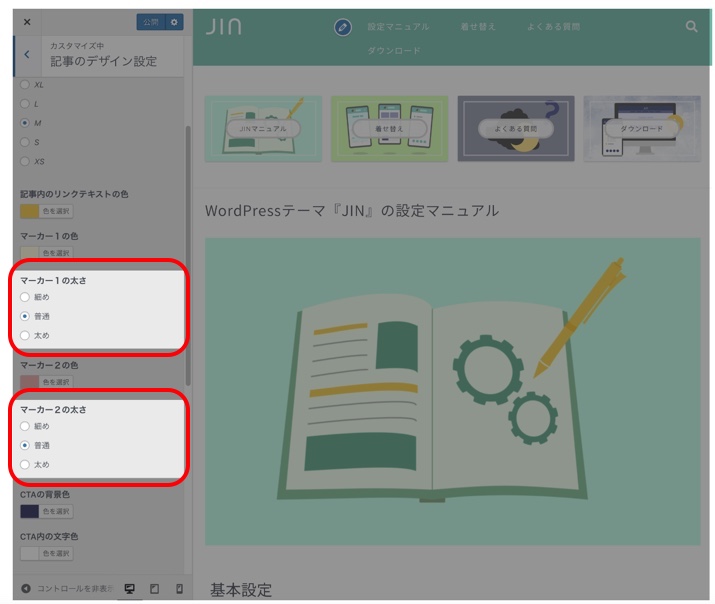Click the customizer panel scrollbar
The width and height of the screenshot is (715, 604).
tap(188, 255)
